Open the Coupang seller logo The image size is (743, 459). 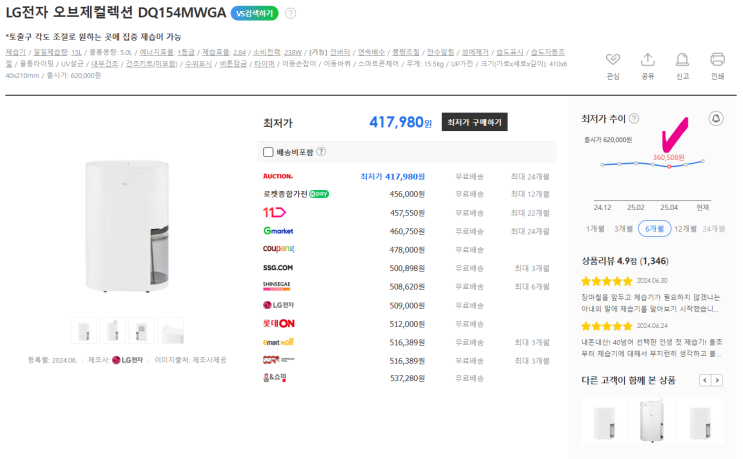tap(278, 249)
